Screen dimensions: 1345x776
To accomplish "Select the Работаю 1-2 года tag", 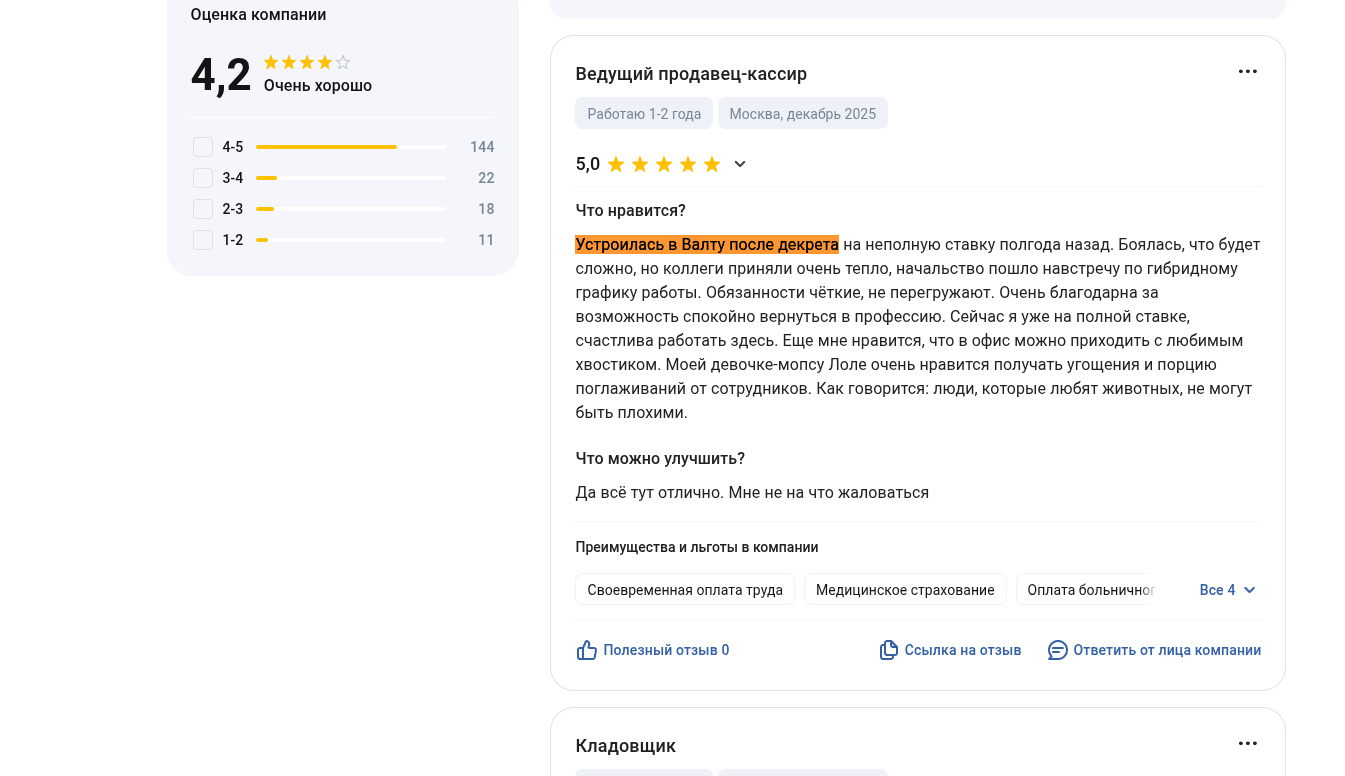I will [644, 113].
